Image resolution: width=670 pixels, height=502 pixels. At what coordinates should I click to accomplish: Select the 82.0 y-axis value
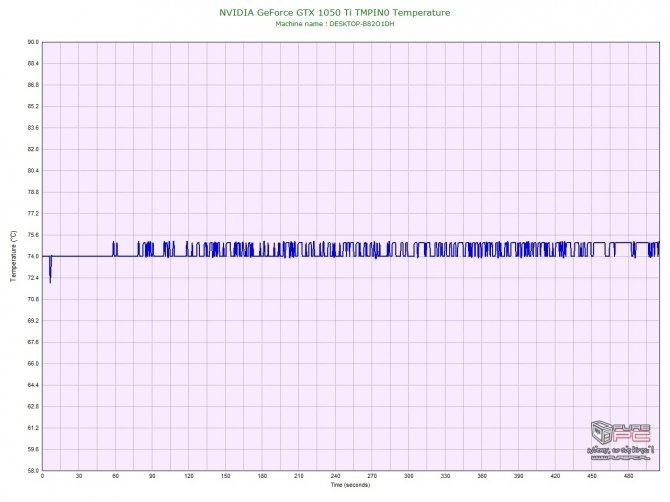coord(33,149)
